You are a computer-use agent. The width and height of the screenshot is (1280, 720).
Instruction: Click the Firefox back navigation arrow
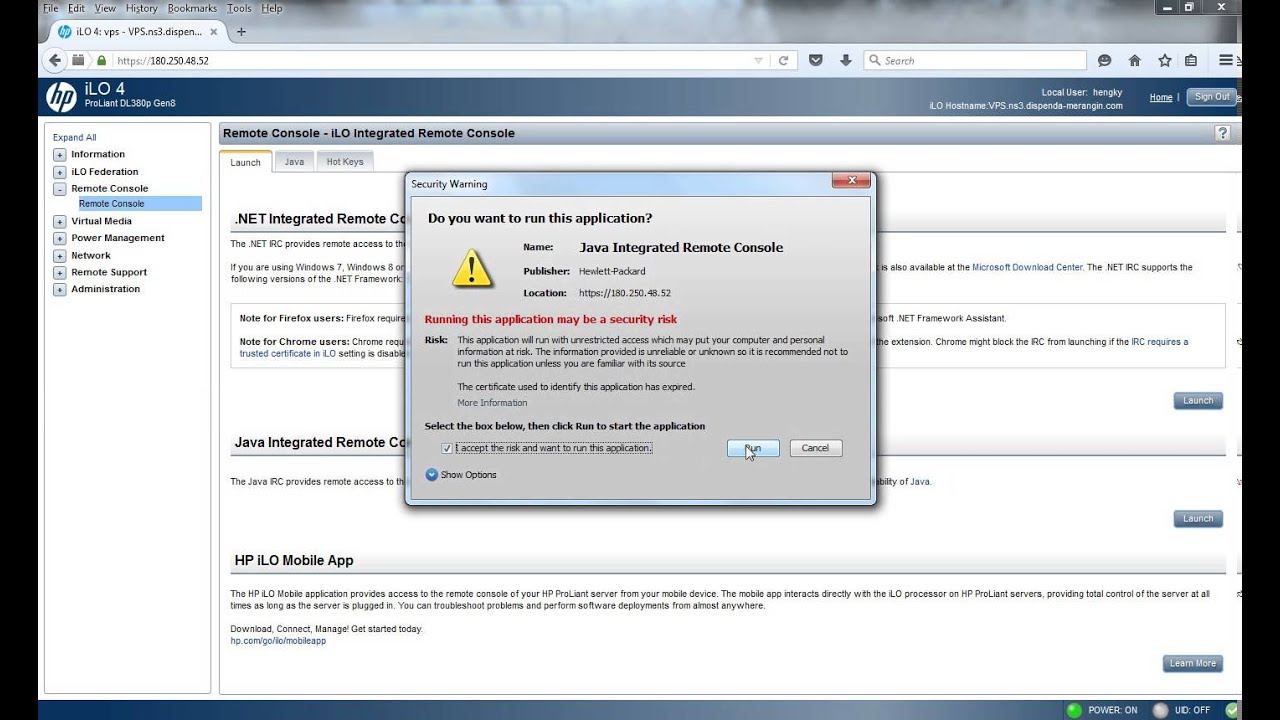(54, 60)
